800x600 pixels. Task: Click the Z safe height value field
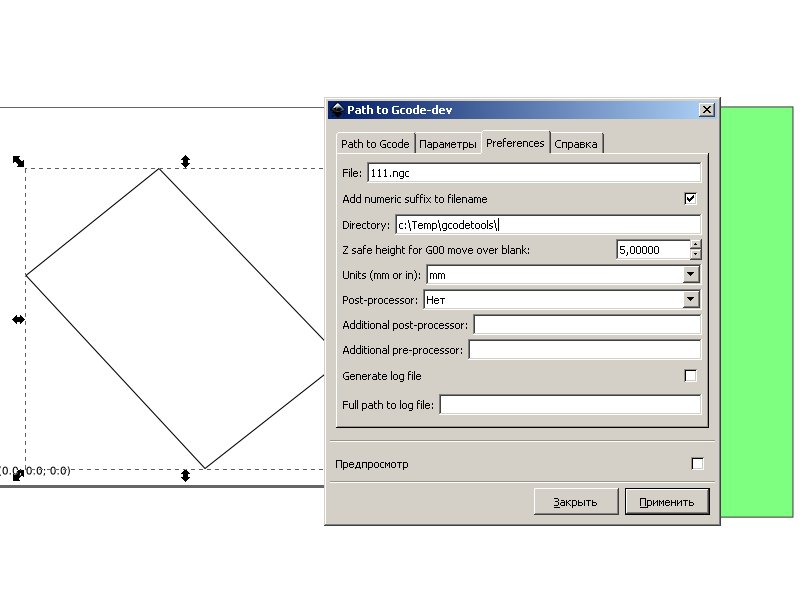coord(654,250)
